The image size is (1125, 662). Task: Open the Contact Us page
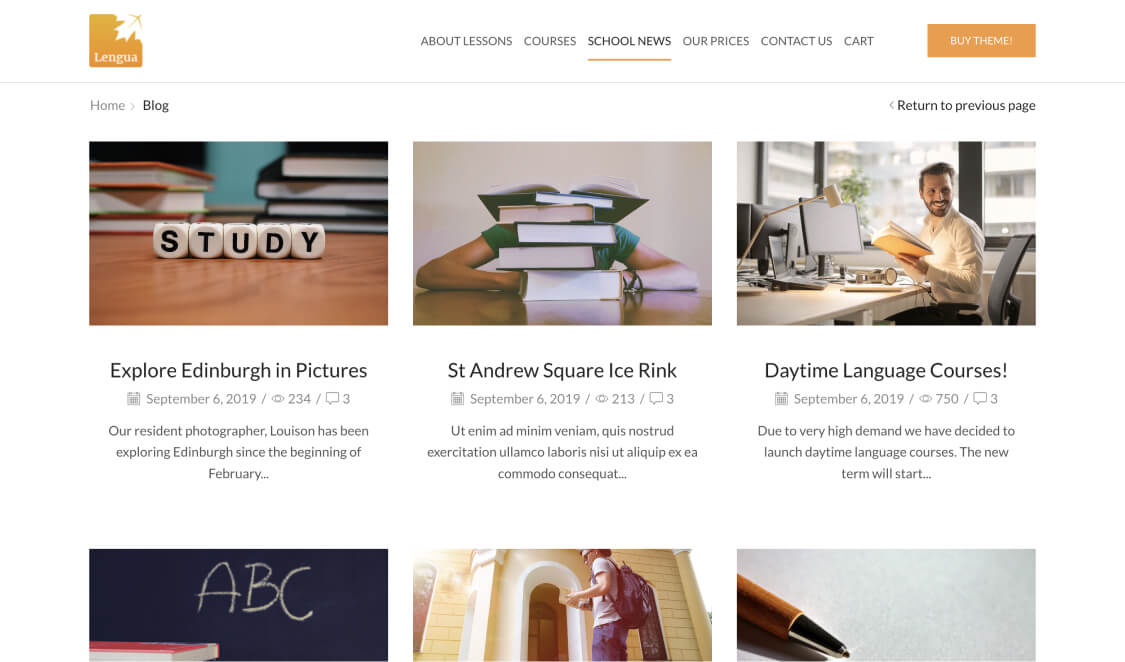tap(796, 41)
